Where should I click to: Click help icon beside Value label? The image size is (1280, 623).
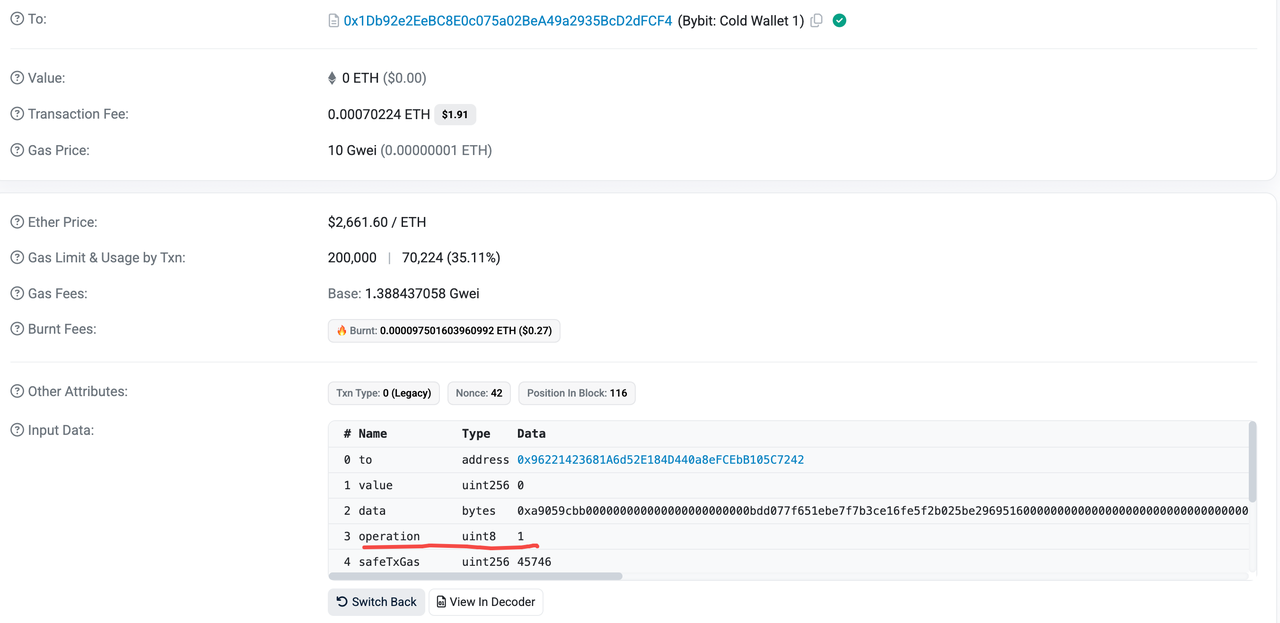pos(17,78)
